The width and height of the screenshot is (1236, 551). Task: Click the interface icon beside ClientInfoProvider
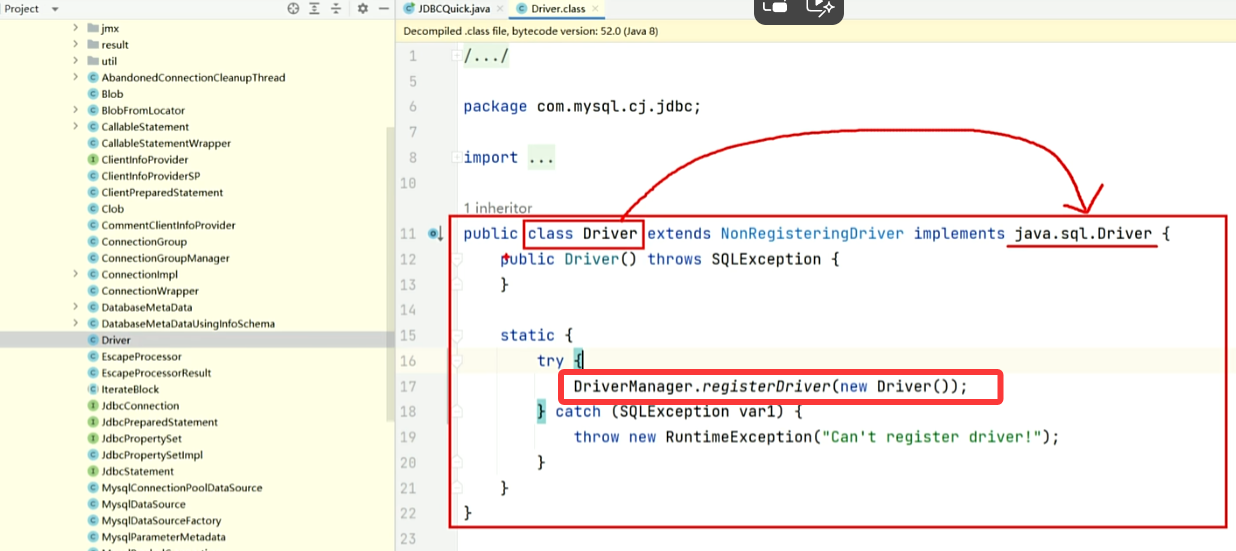click(x=93, y=160)
